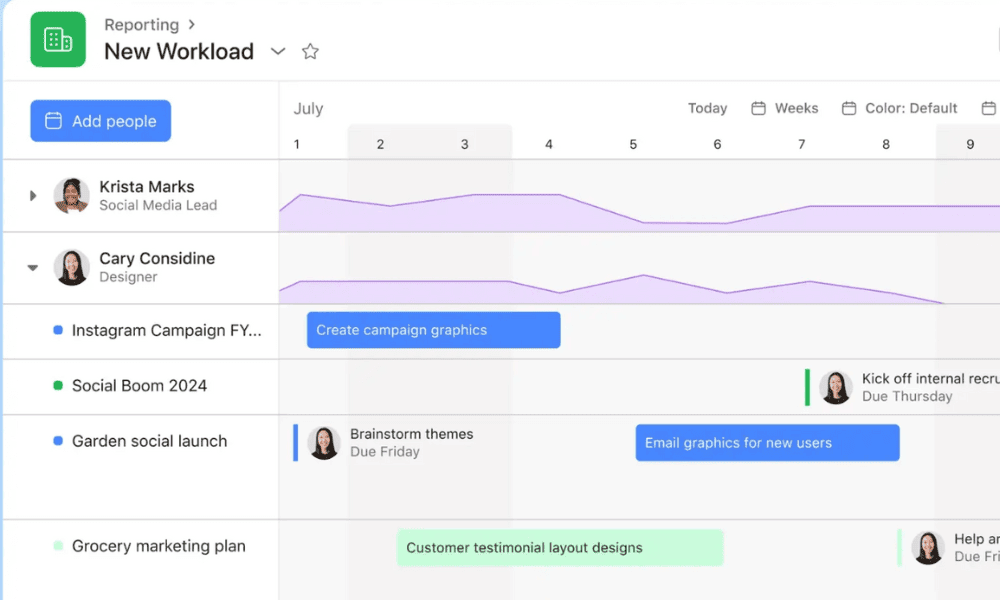Open the Email graphics for new users task

(767, 443)
